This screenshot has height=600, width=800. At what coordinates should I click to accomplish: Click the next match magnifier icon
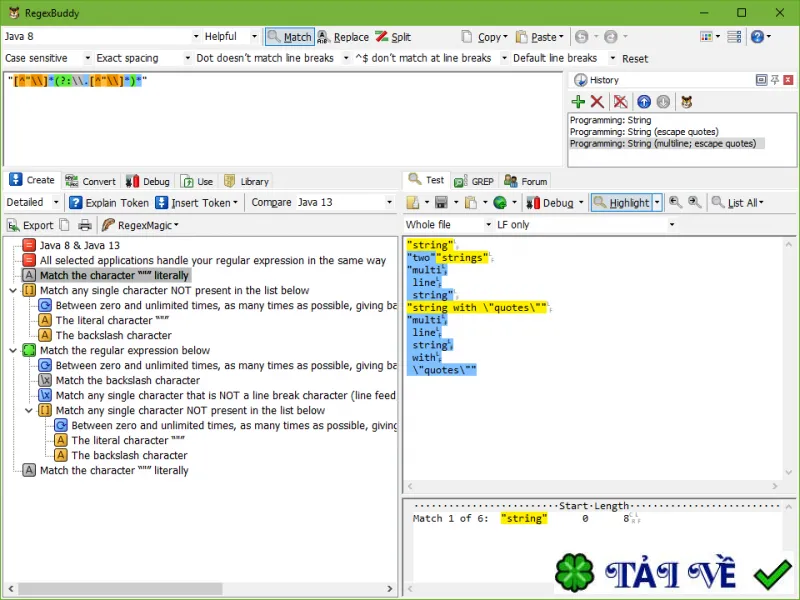[694, 203]
